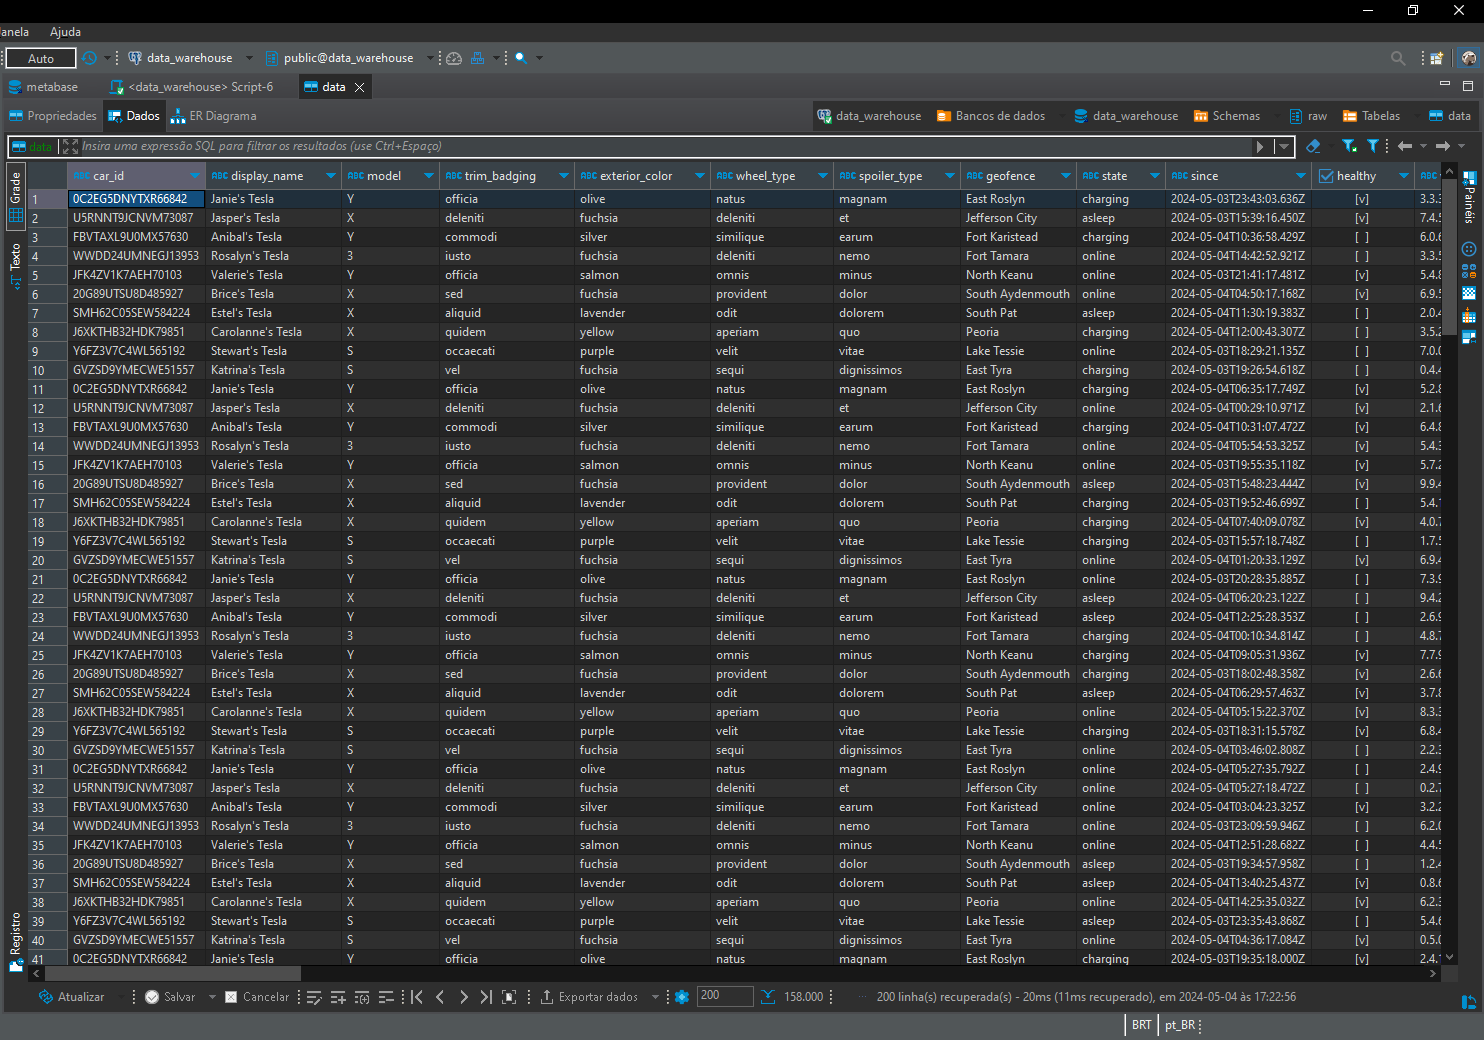This screenshot has width=1484, height=1040.
Task: Click the Atualizar refresh button
Action: [x=71, y=997]
